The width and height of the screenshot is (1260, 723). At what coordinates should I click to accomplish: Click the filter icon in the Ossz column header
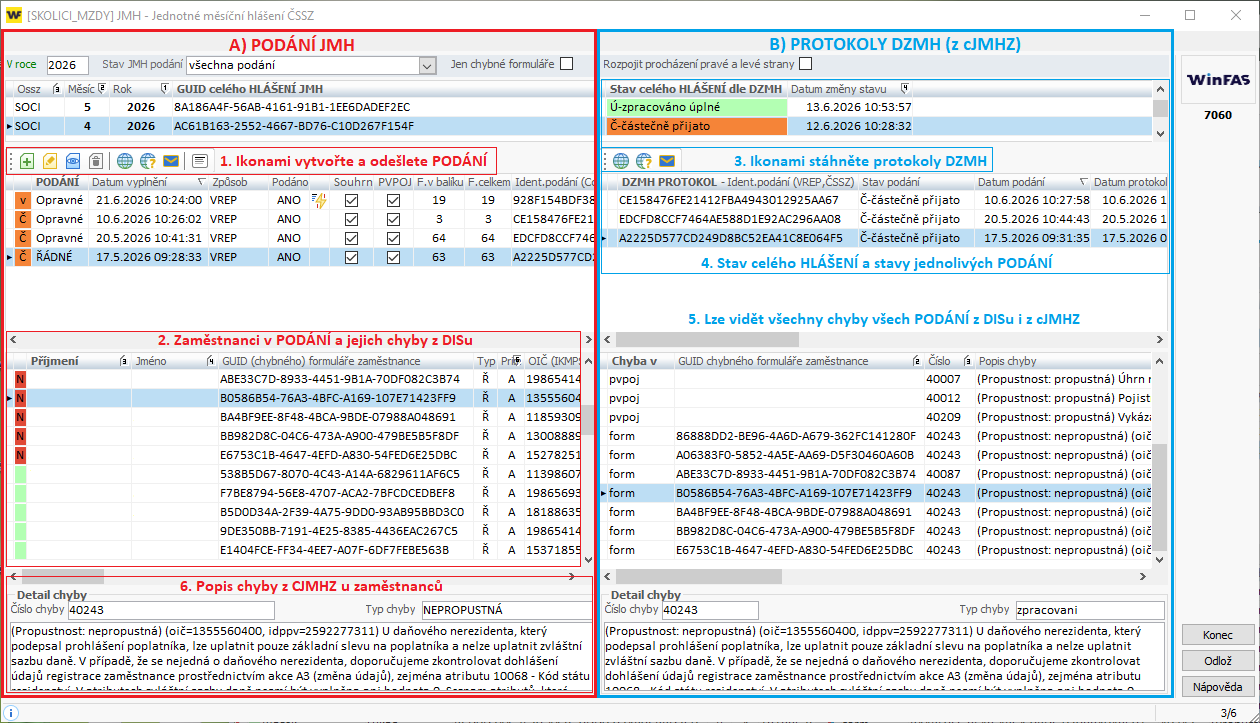(x=57, y=88)
